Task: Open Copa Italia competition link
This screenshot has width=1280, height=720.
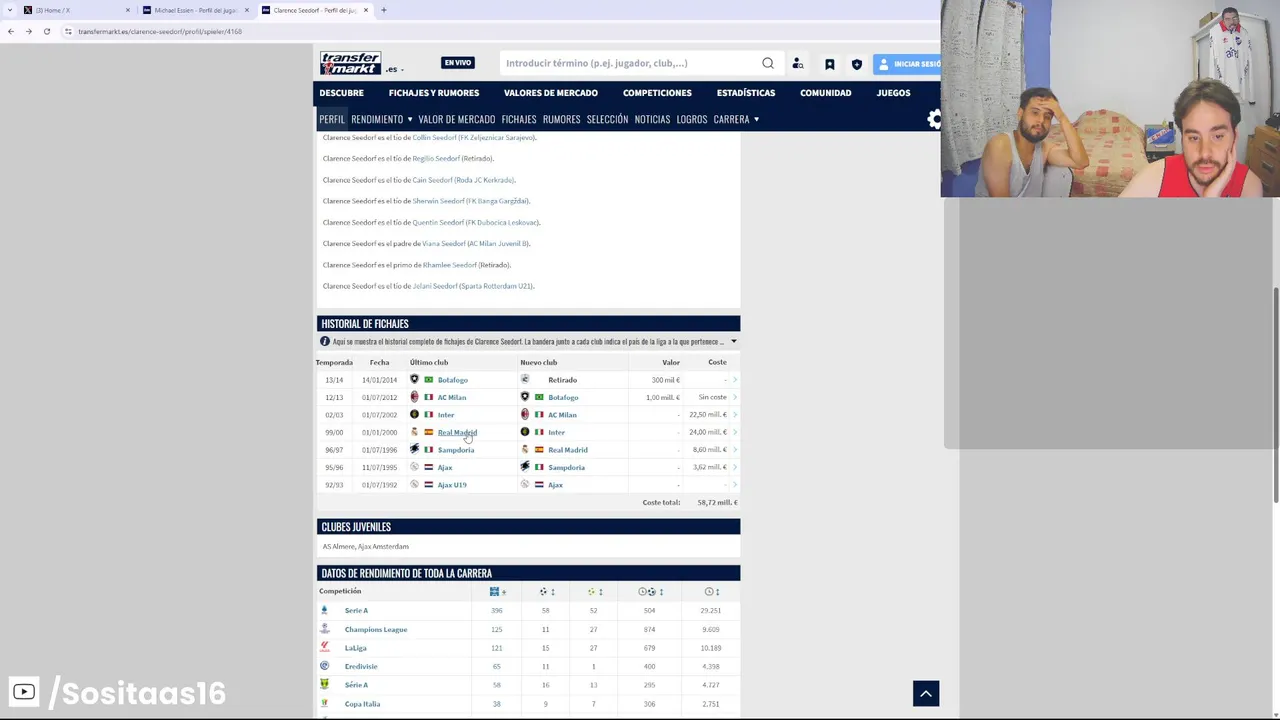Action: [362, 704]
